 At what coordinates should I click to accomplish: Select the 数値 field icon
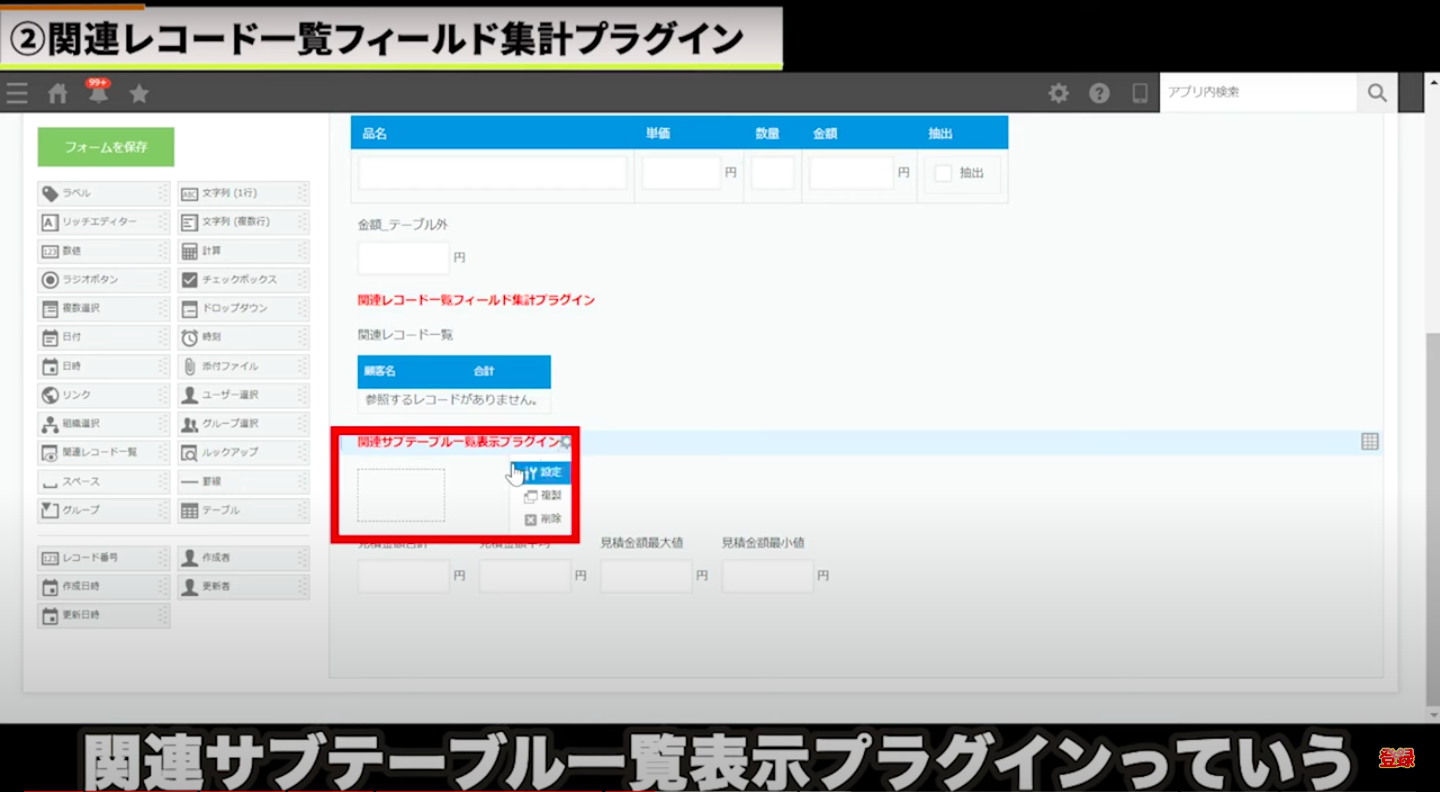pyautogui.click(x=50, y=251)
